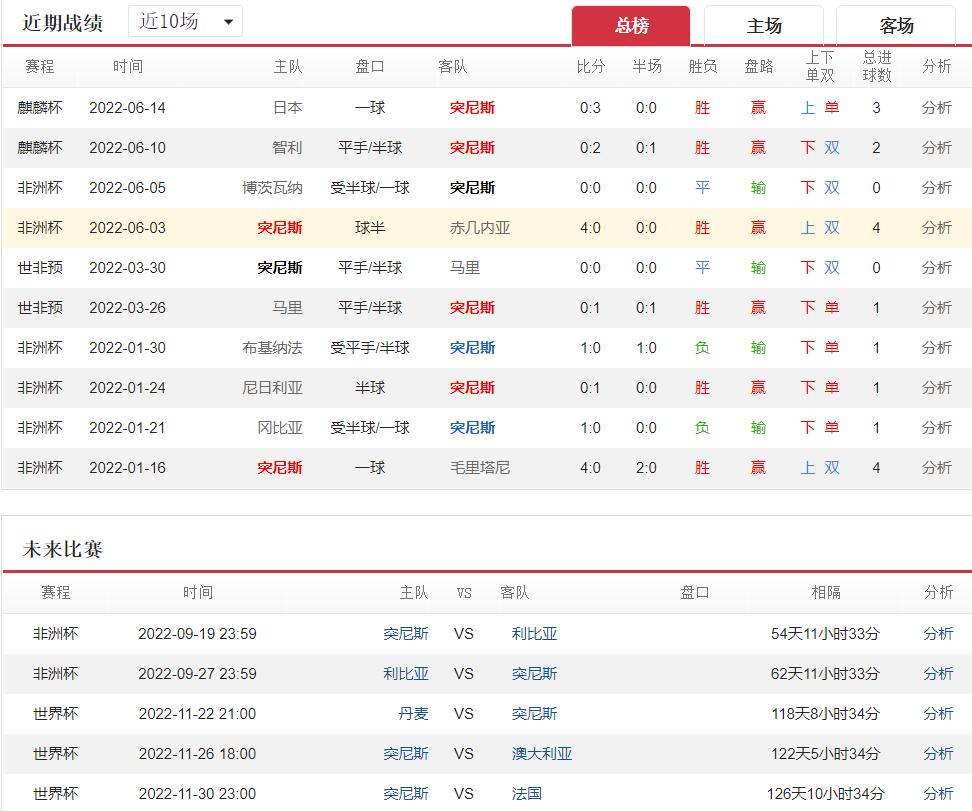This screenshot has width=972, height=811.
Task: Open 分析 for the 2022-03-30 match
Action: click(x=936, y=268)
